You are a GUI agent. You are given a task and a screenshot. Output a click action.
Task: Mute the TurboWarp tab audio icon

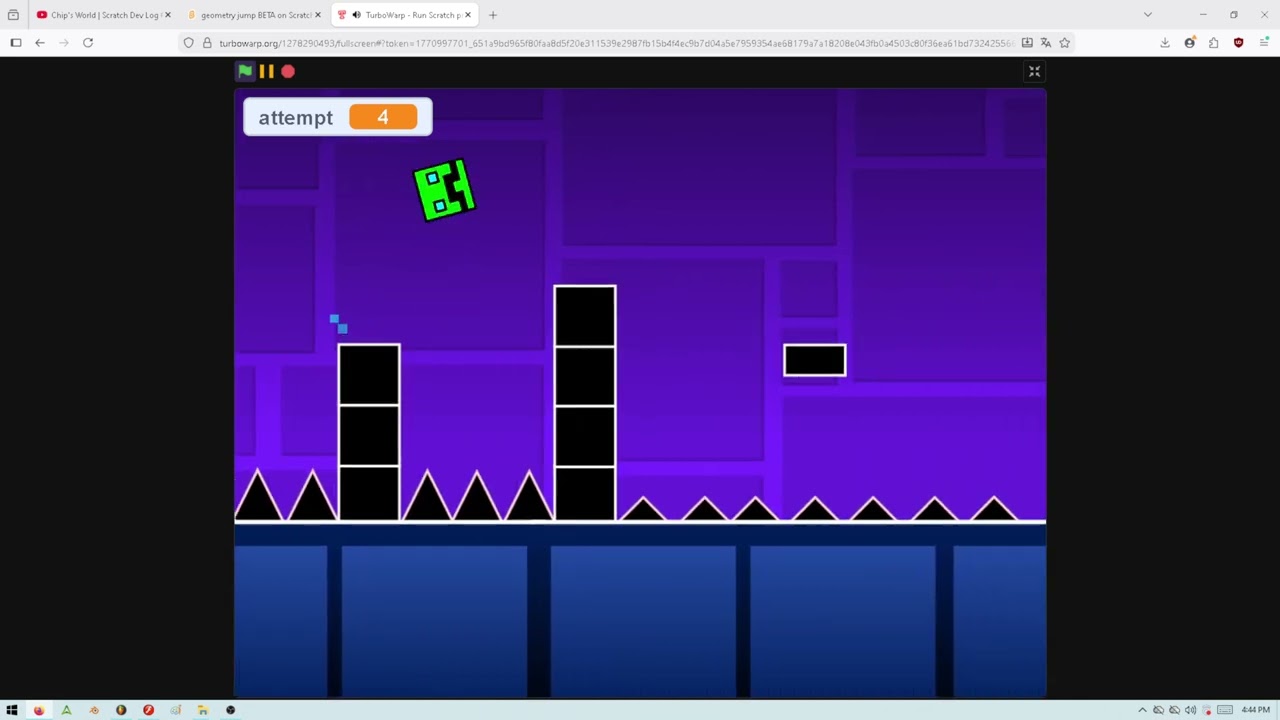pos(356,15)
